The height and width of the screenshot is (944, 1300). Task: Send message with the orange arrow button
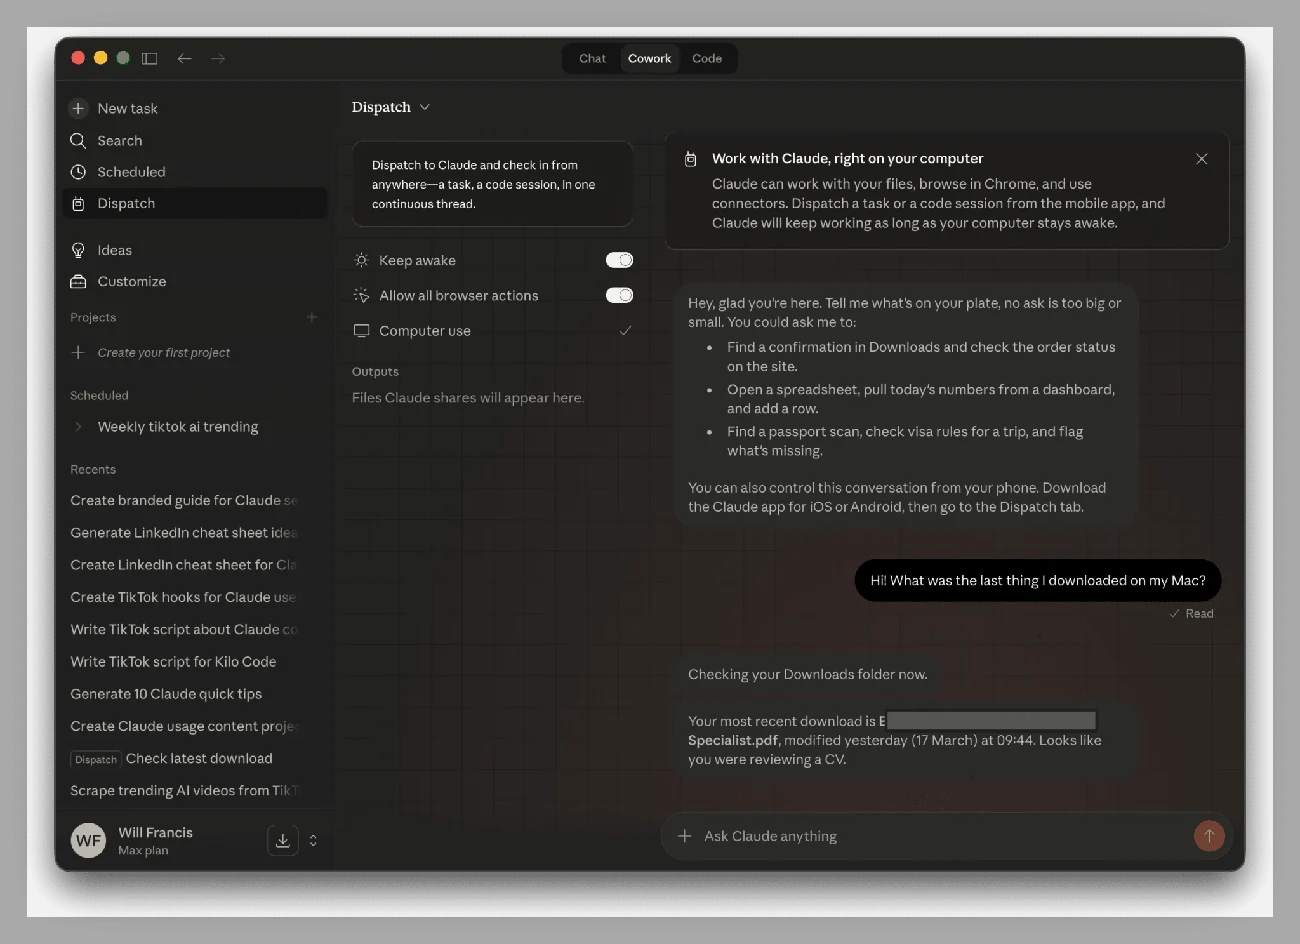pyautogui.click(x=1209, y=836)
